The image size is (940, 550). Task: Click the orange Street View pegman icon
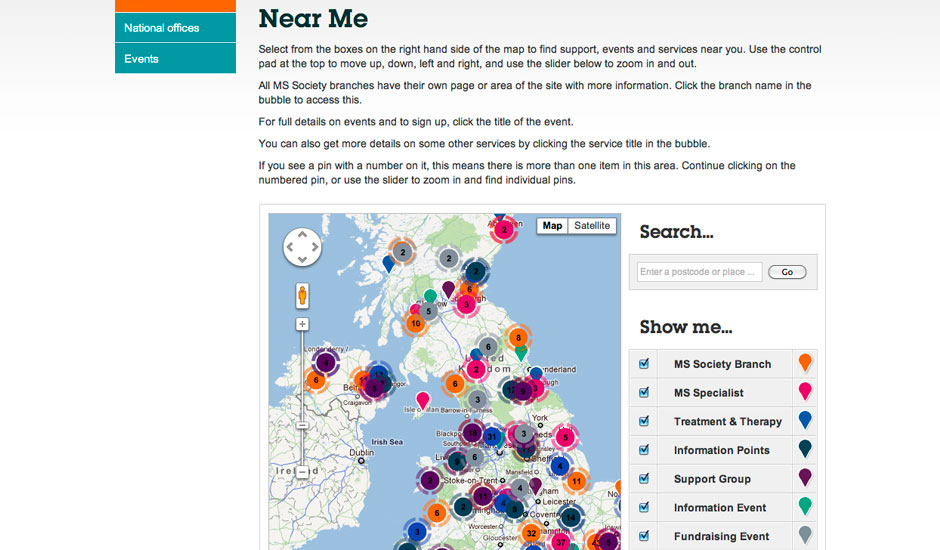[302, 296]
